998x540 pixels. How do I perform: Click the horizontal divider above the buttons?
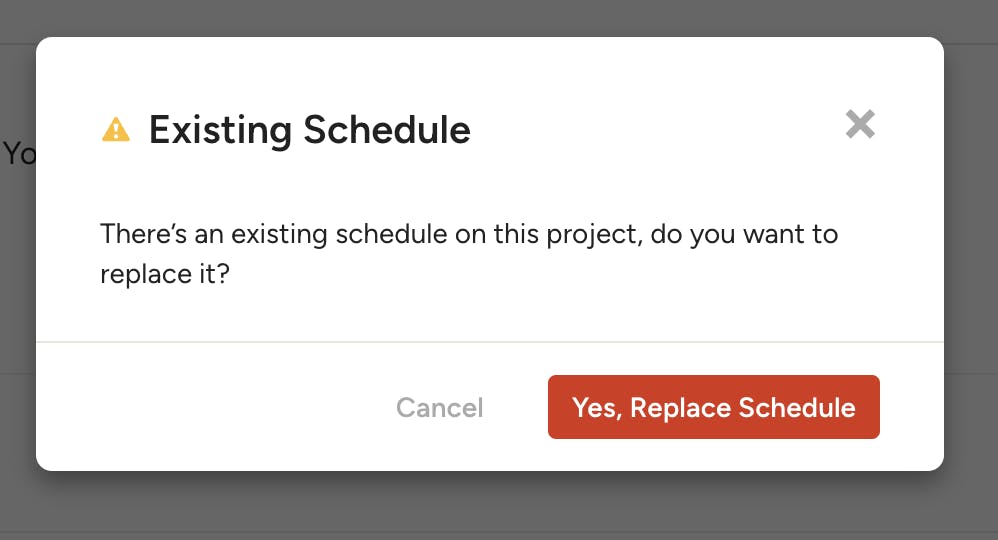[x=490, y=342]
